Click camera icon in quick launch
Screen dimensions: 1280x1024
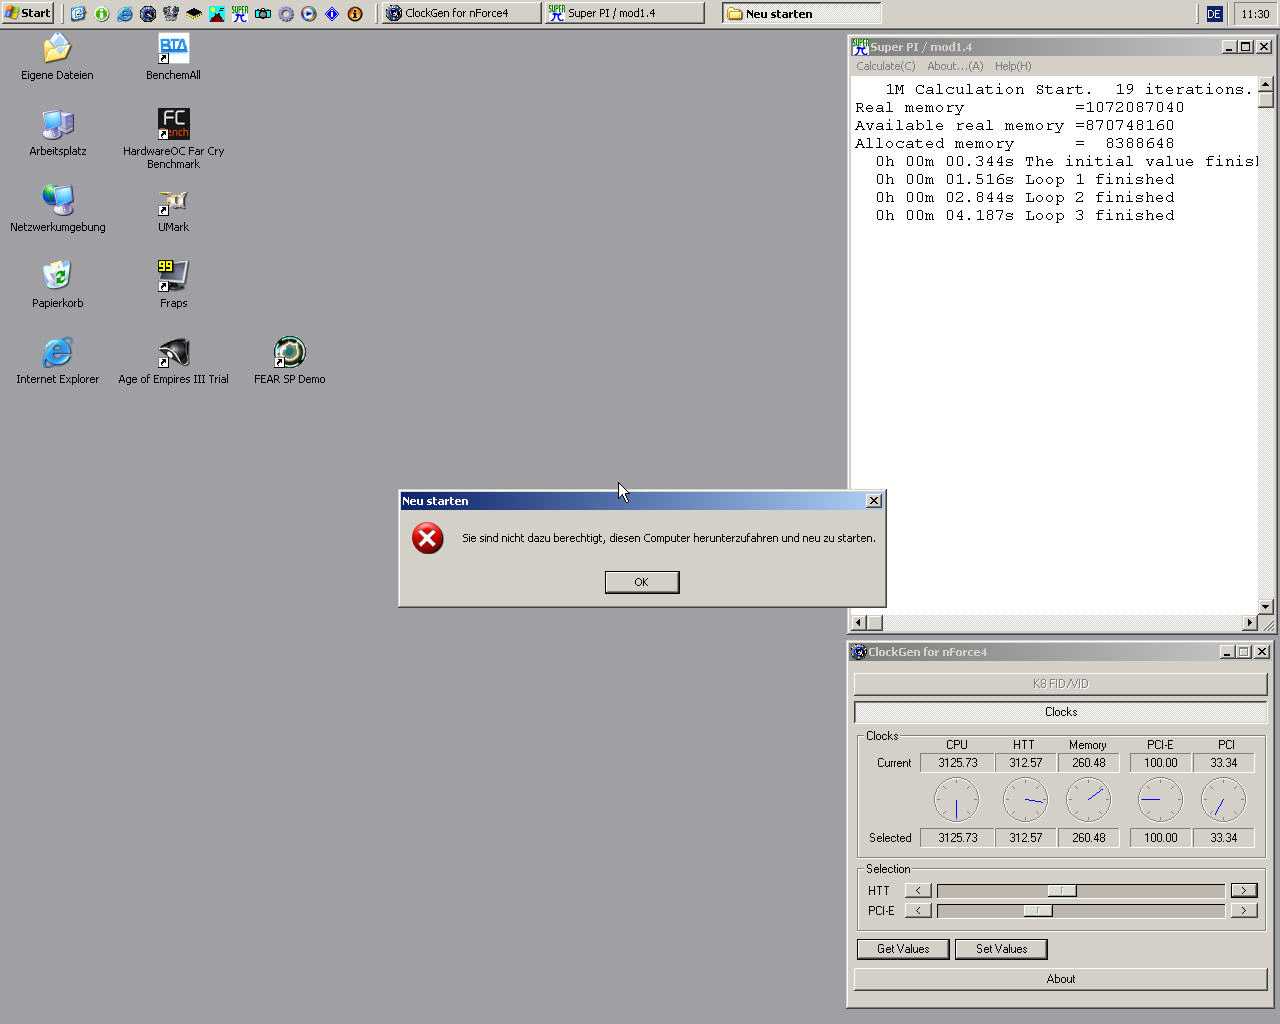(x=263, y=14)
